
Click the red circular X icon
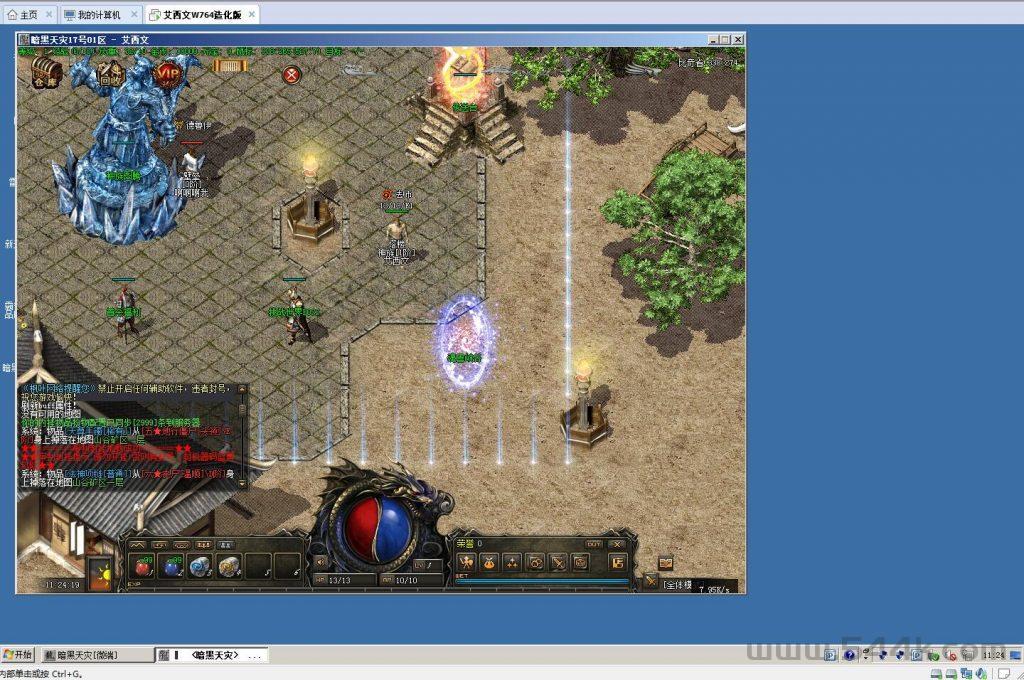pos(291,74)
